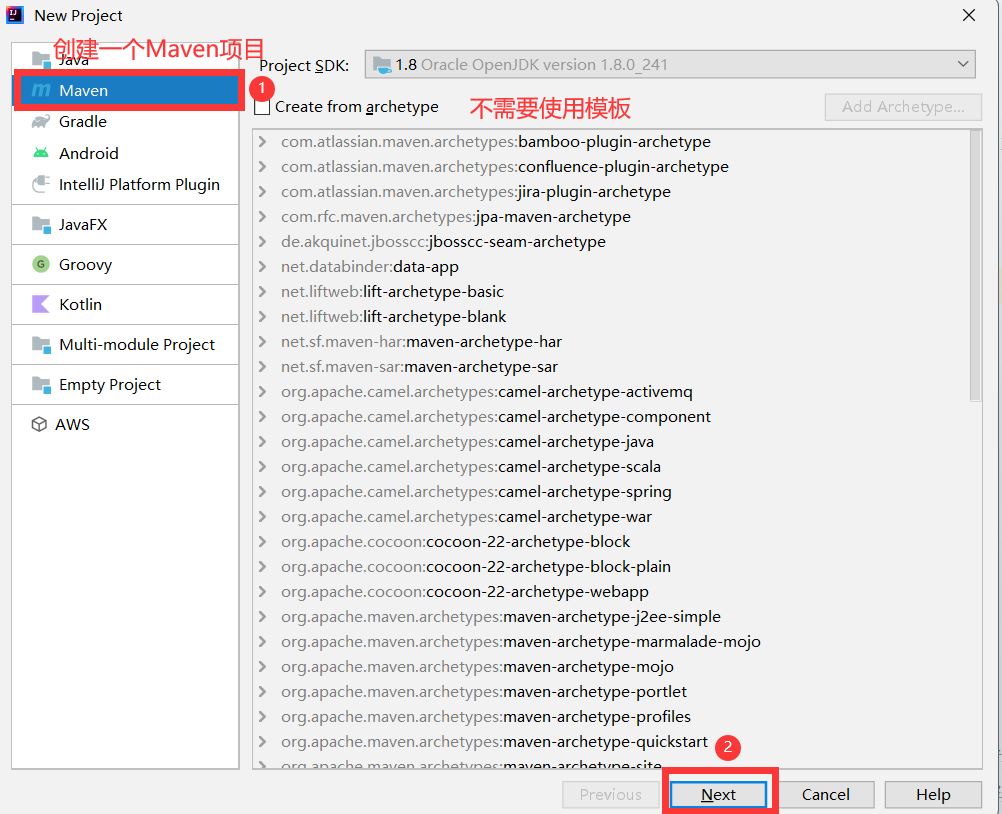1002x814 pixels.
Task: Click the Cancel button
Action: 826,794
